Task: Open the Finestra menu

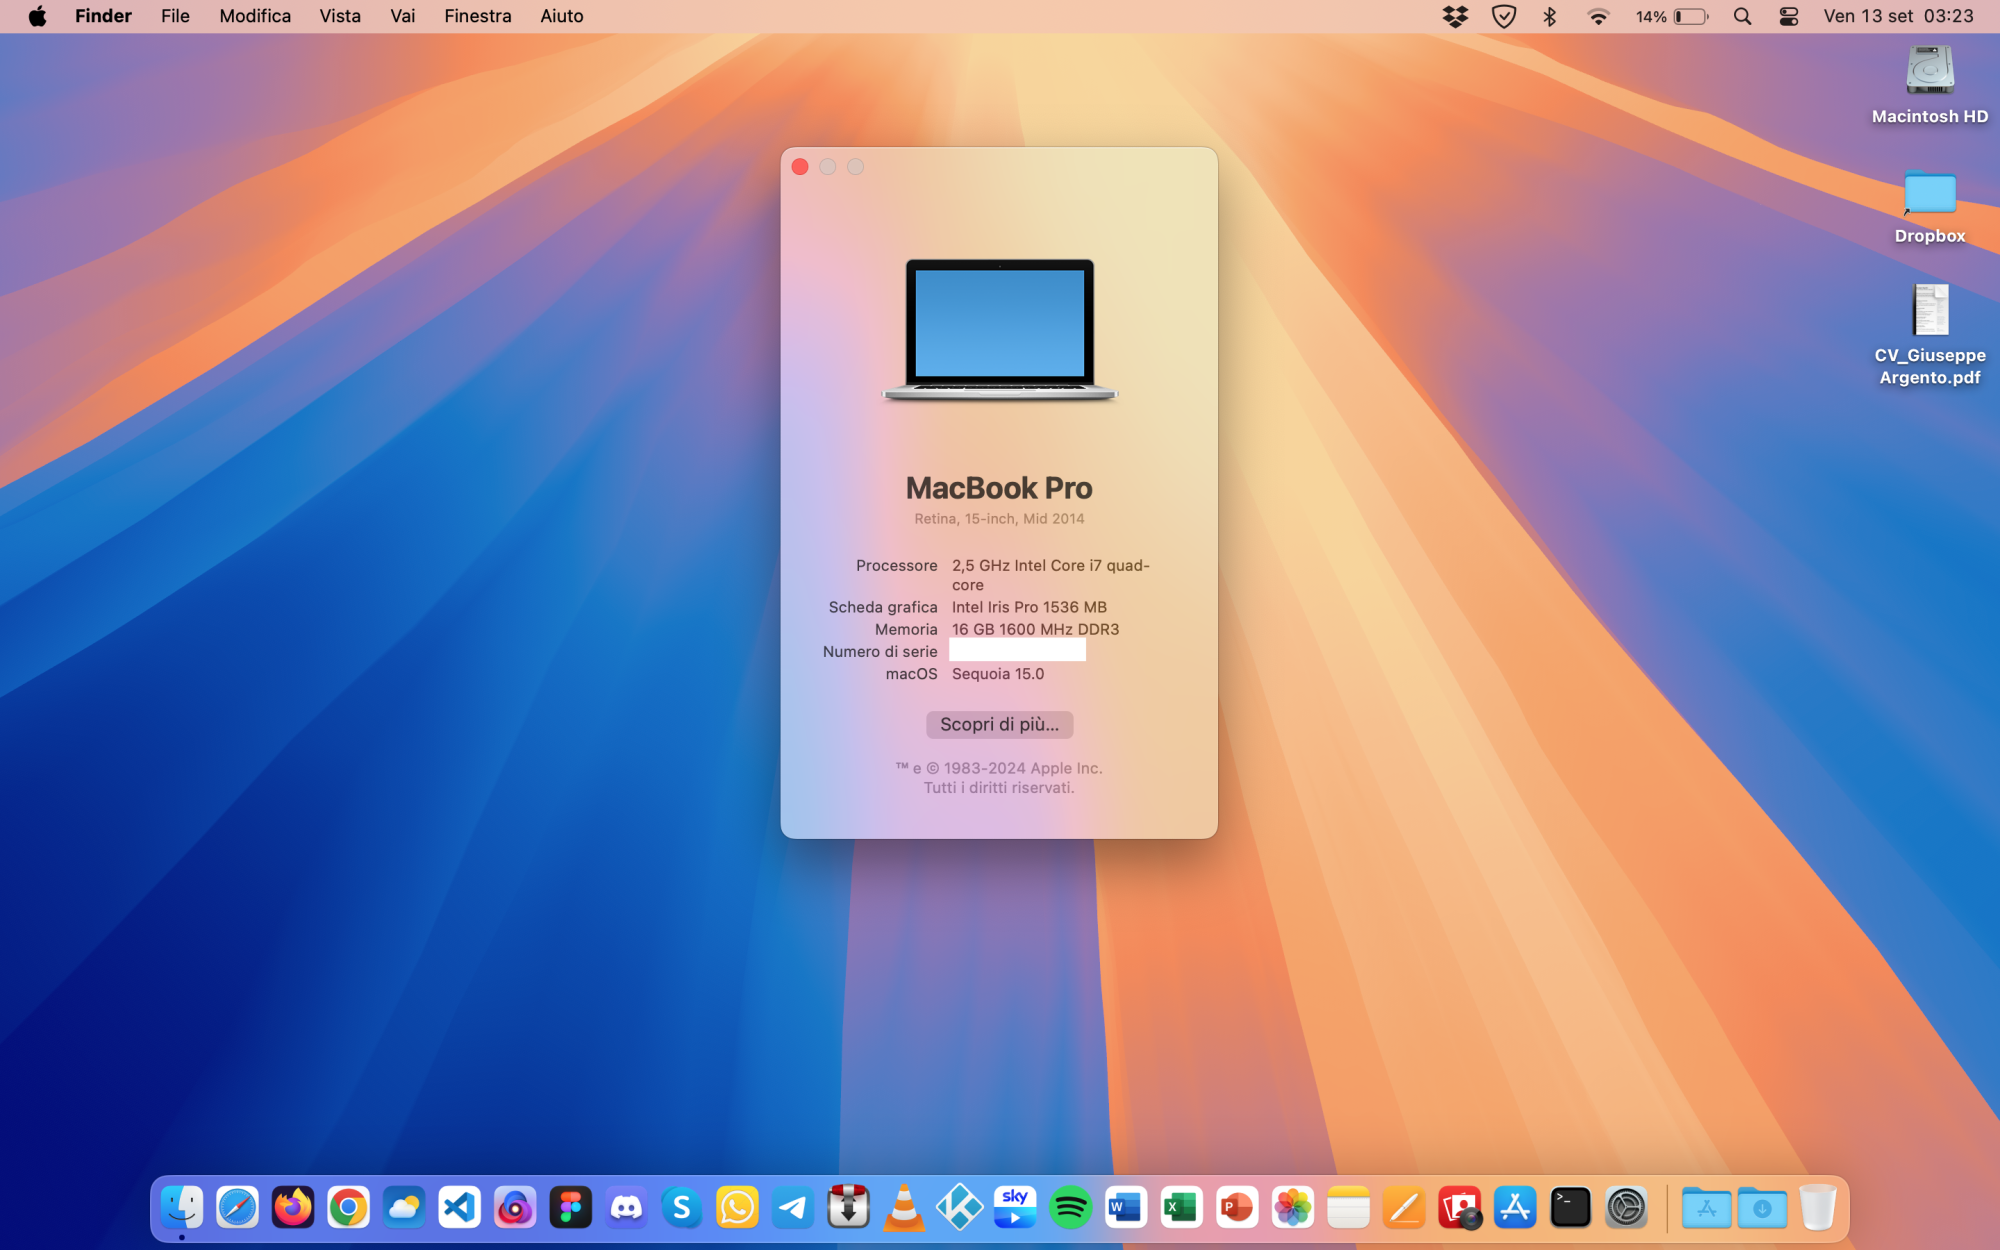Action: pos(477,17)
